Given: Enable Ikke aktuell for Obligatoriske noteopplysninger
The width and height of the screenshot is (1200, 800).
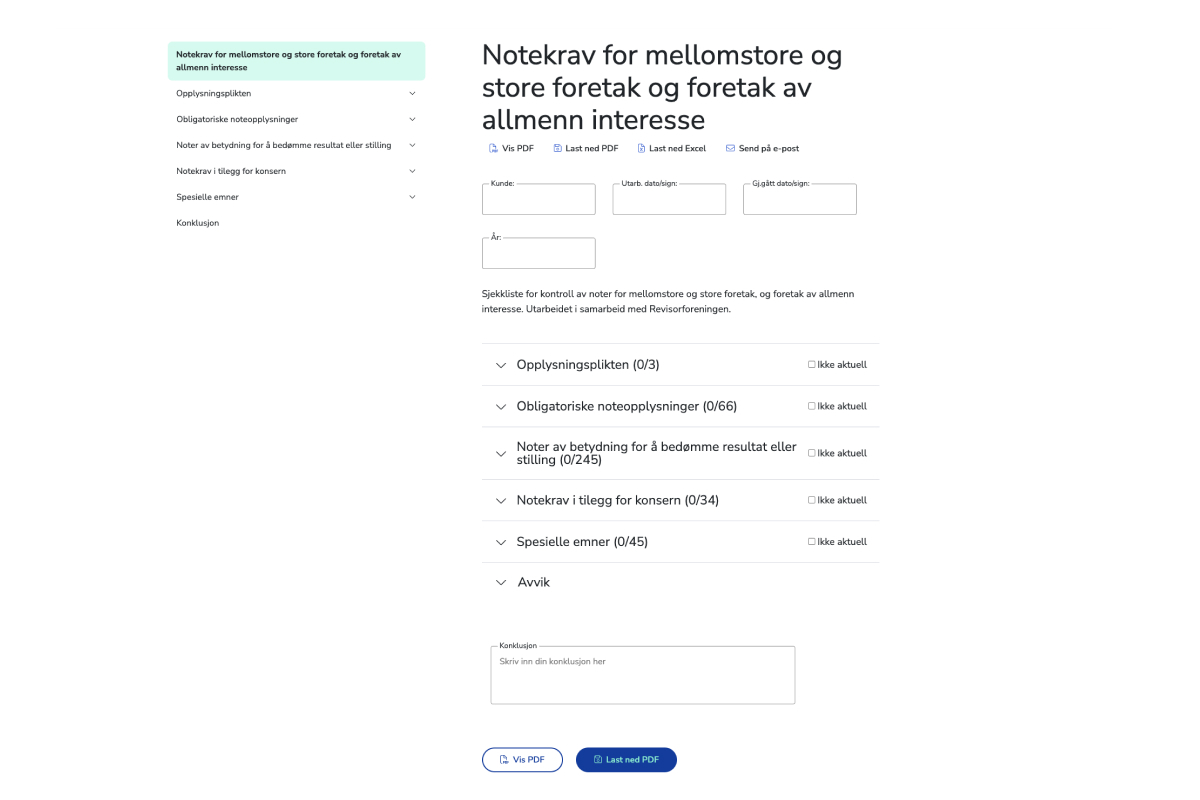Looking at the screenshot, I should pos(812,406).
